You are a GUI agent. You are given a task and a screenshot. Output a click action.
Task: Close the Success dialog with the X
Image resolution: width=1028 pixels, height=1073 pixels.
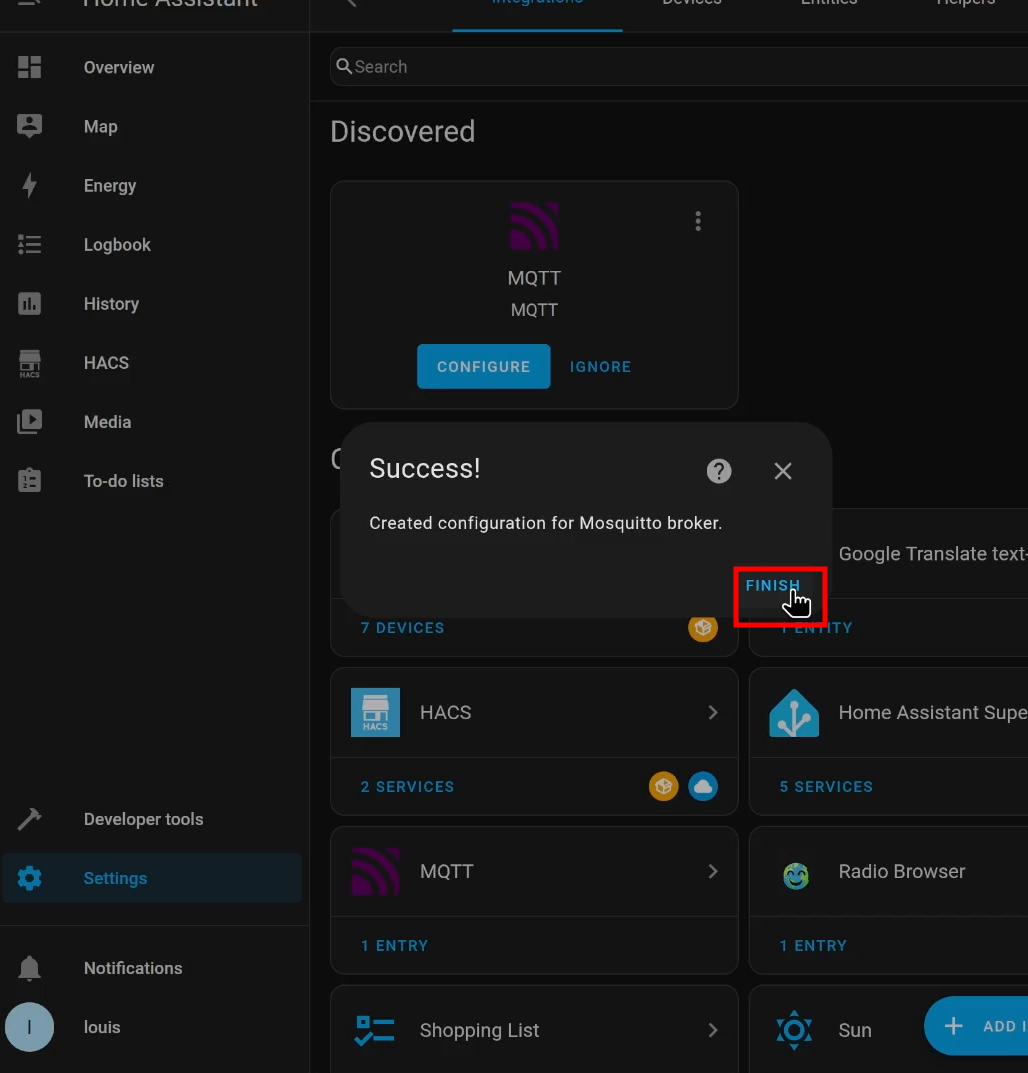point(783,471)
